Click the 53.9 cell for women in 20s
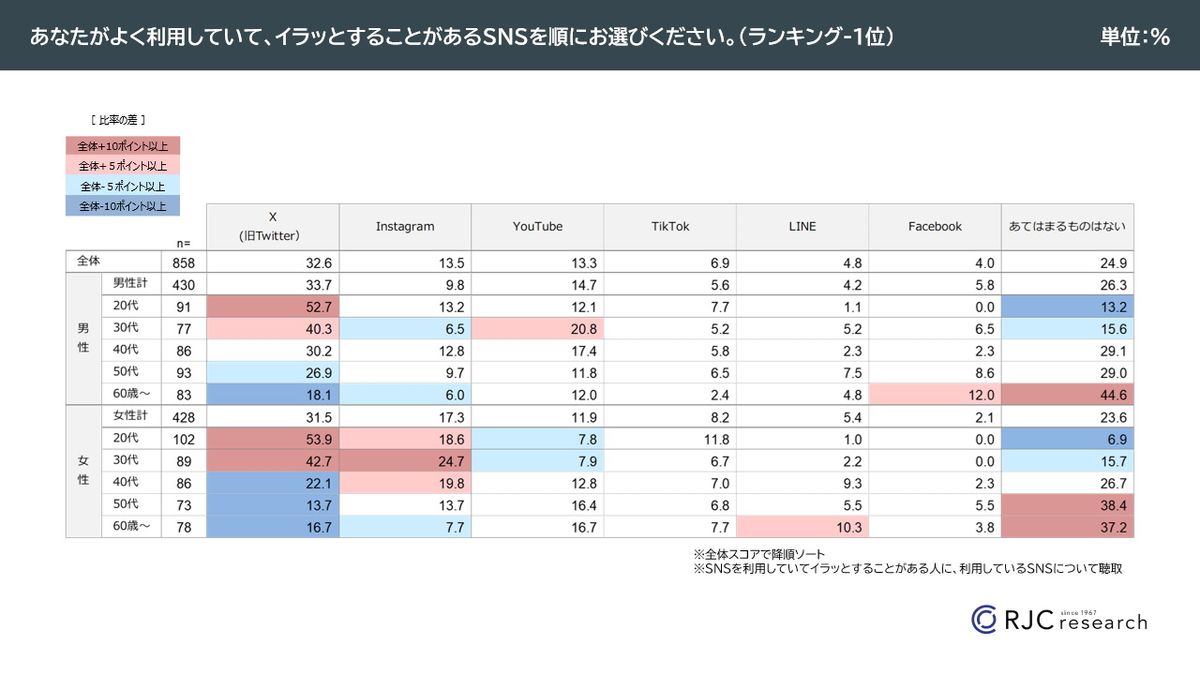 coord(272,439)
